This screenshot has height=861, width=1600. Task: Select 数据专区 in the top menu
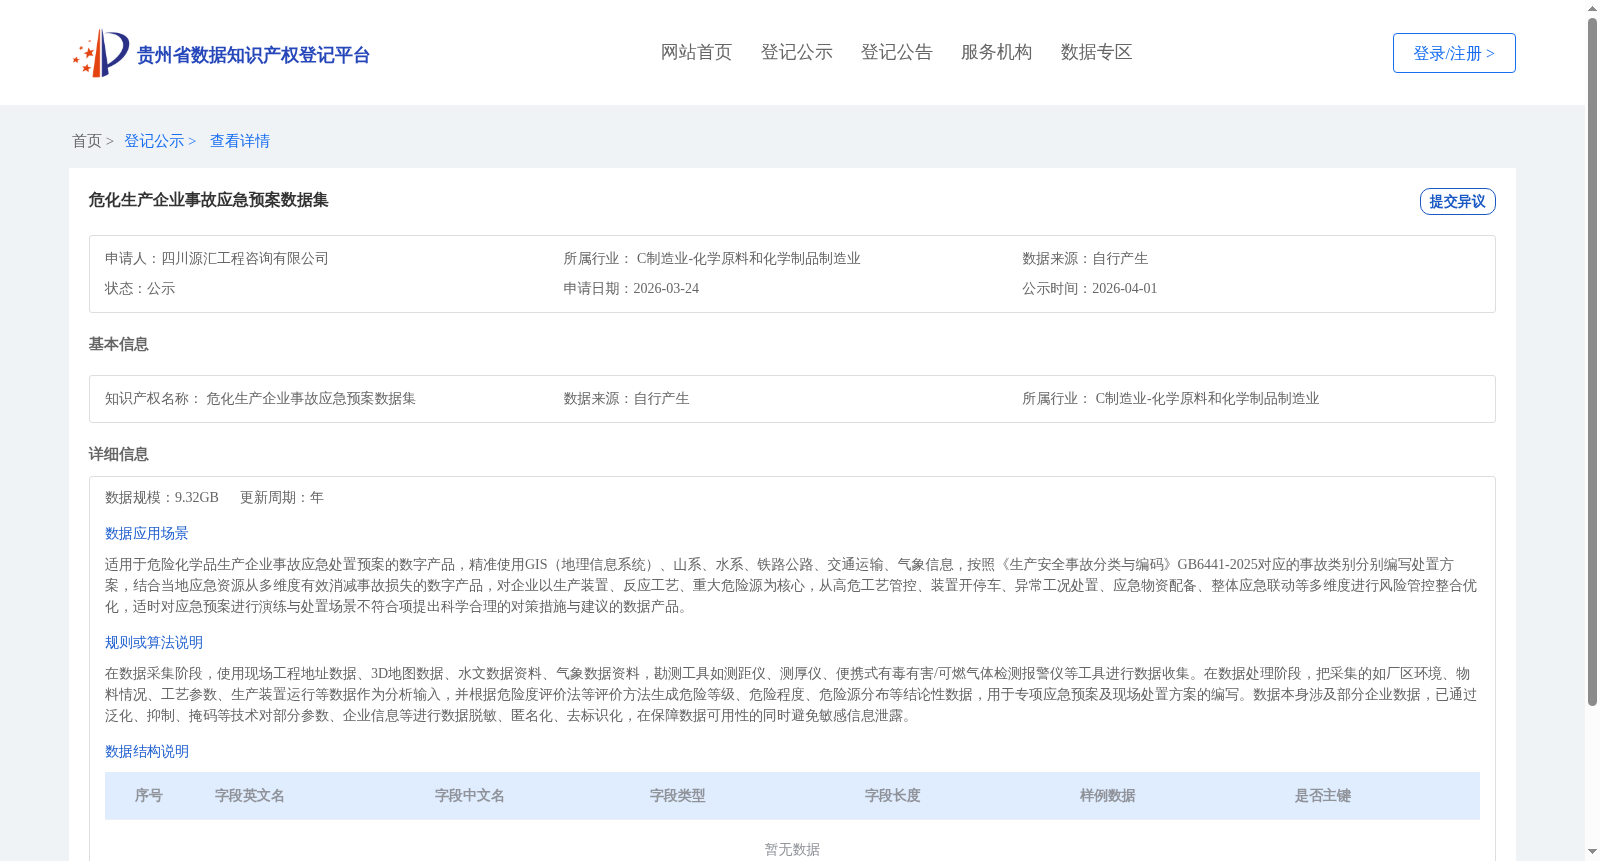pos(1096,52)
